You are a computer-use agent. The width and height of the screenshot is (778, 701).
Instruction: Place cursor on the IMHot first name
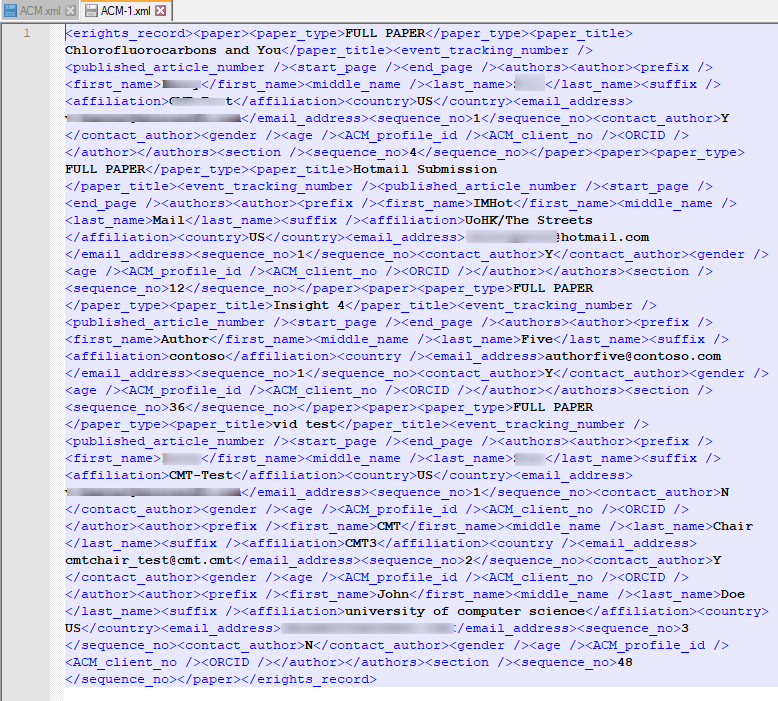pos(492,203)
